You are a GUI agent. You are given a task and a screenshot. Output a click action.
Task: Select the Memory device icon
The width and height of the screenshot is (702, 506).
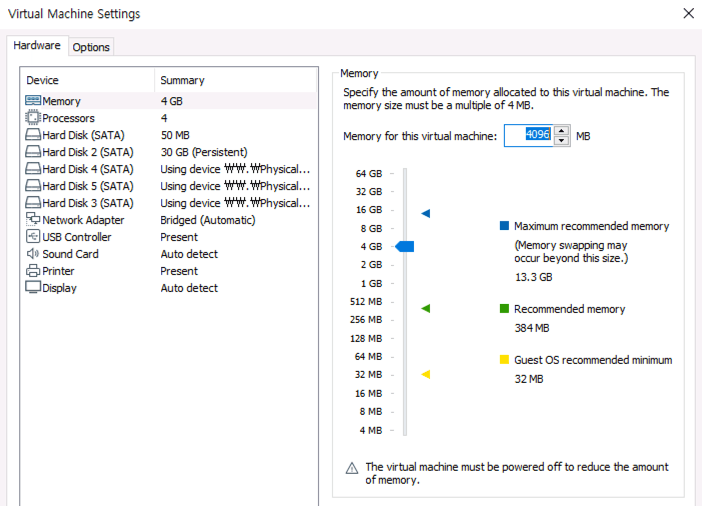click(x=33, y=101)
